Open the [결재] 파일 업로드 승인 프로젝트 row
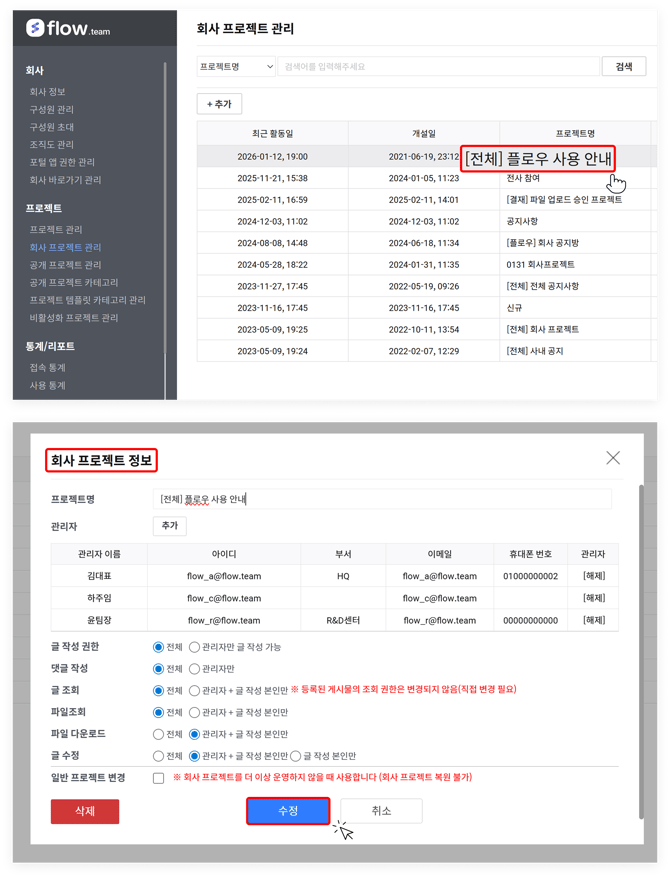The height and width of the screenshot is (878, 670). (564, 200)
